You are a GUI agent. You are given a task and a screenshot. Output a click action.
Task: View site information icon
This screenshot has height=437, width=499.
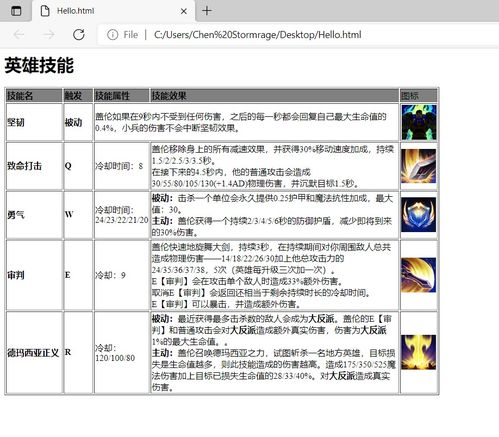[113, 34]
